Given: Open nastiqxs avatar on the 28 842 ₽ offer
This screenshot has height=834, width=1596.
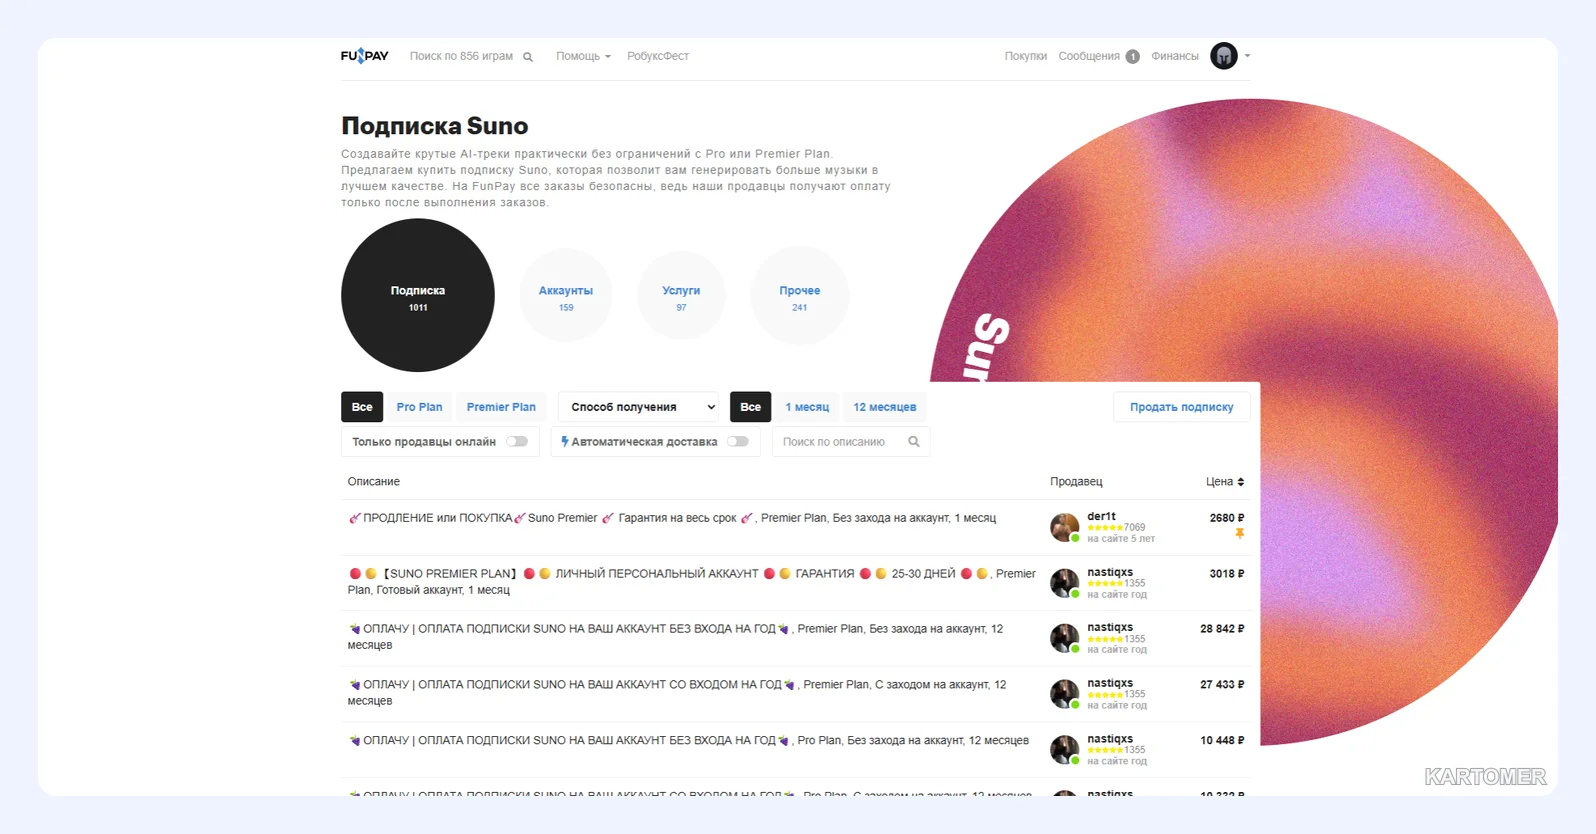Looking at the screenshot, I should (x=1064, y=638).
